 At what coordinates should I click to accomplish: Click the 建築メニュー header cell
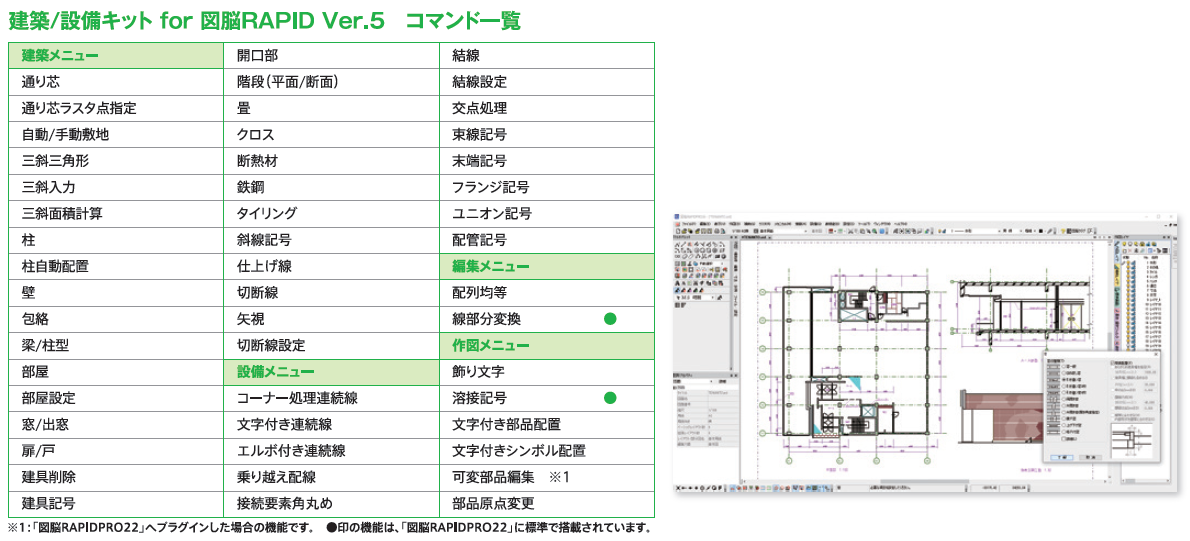pyautogui.click(x=115, y=55)
